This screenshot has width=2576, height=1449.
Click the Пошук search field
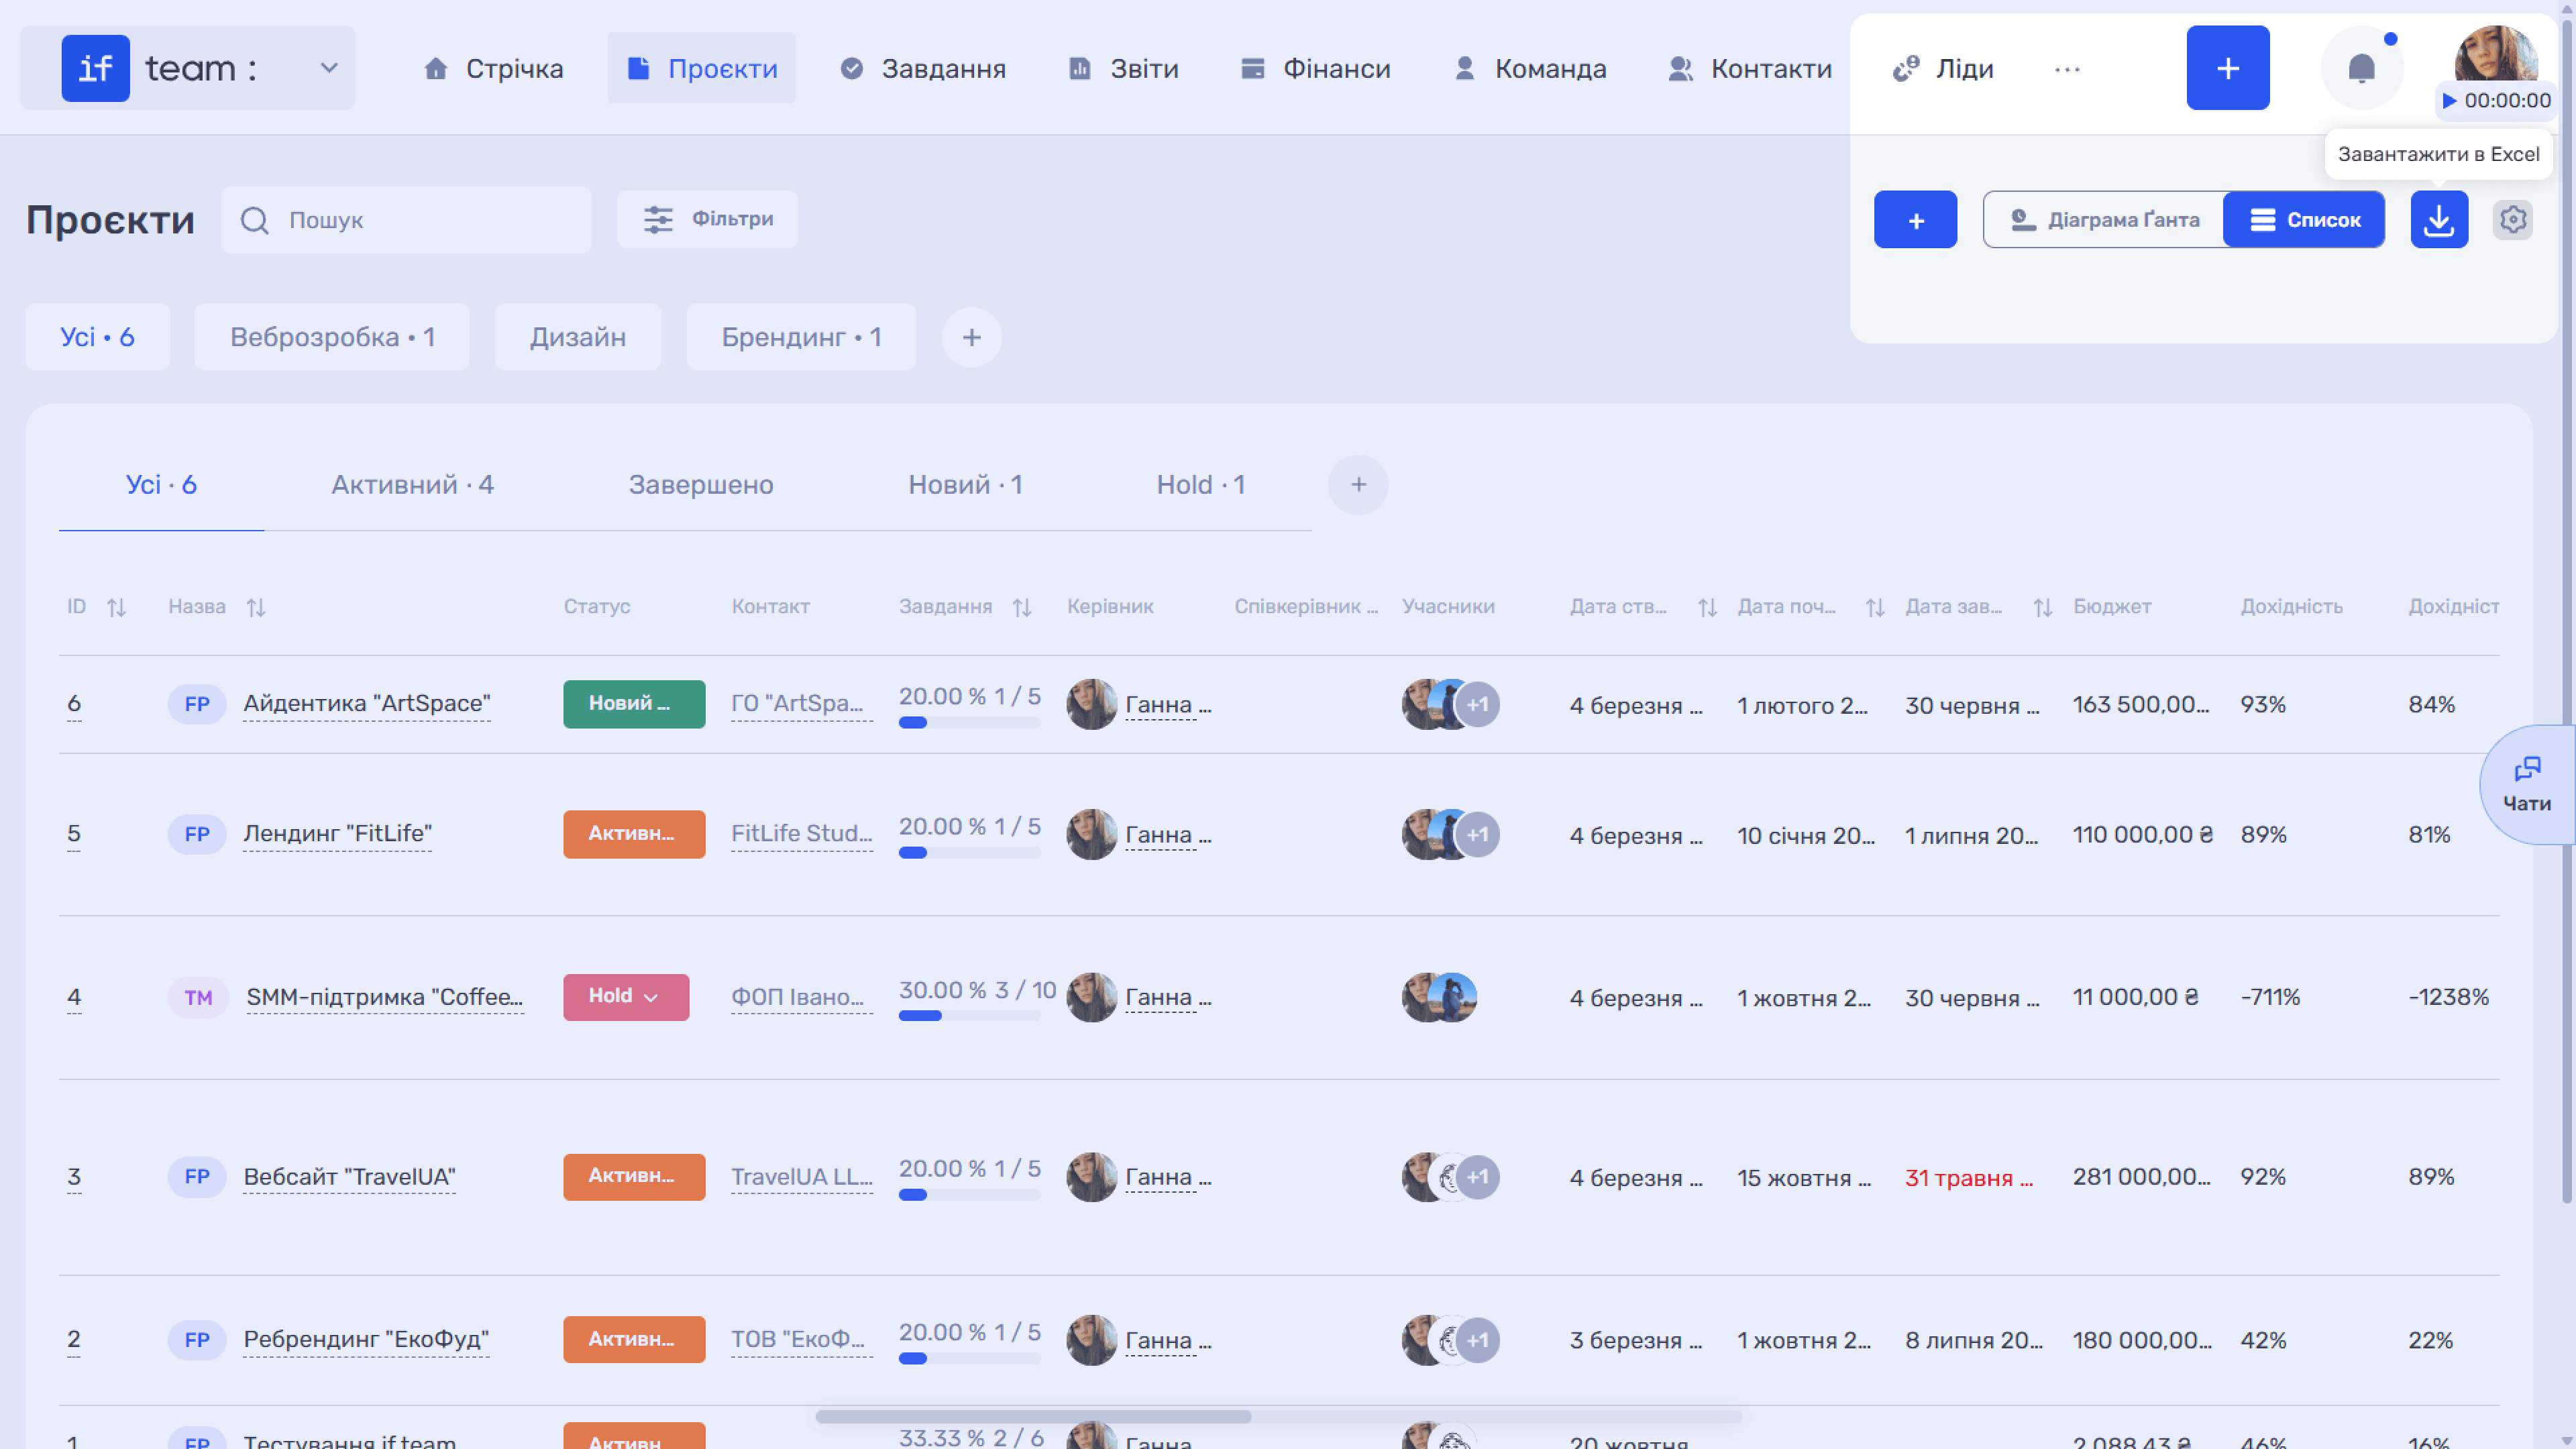[406, 220]
